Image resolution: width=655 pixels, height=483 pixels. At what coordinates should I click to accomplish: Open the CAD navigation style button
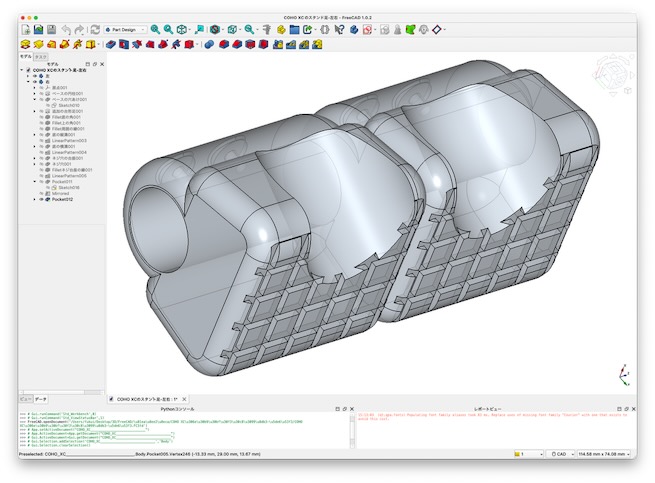click(558, 454)
